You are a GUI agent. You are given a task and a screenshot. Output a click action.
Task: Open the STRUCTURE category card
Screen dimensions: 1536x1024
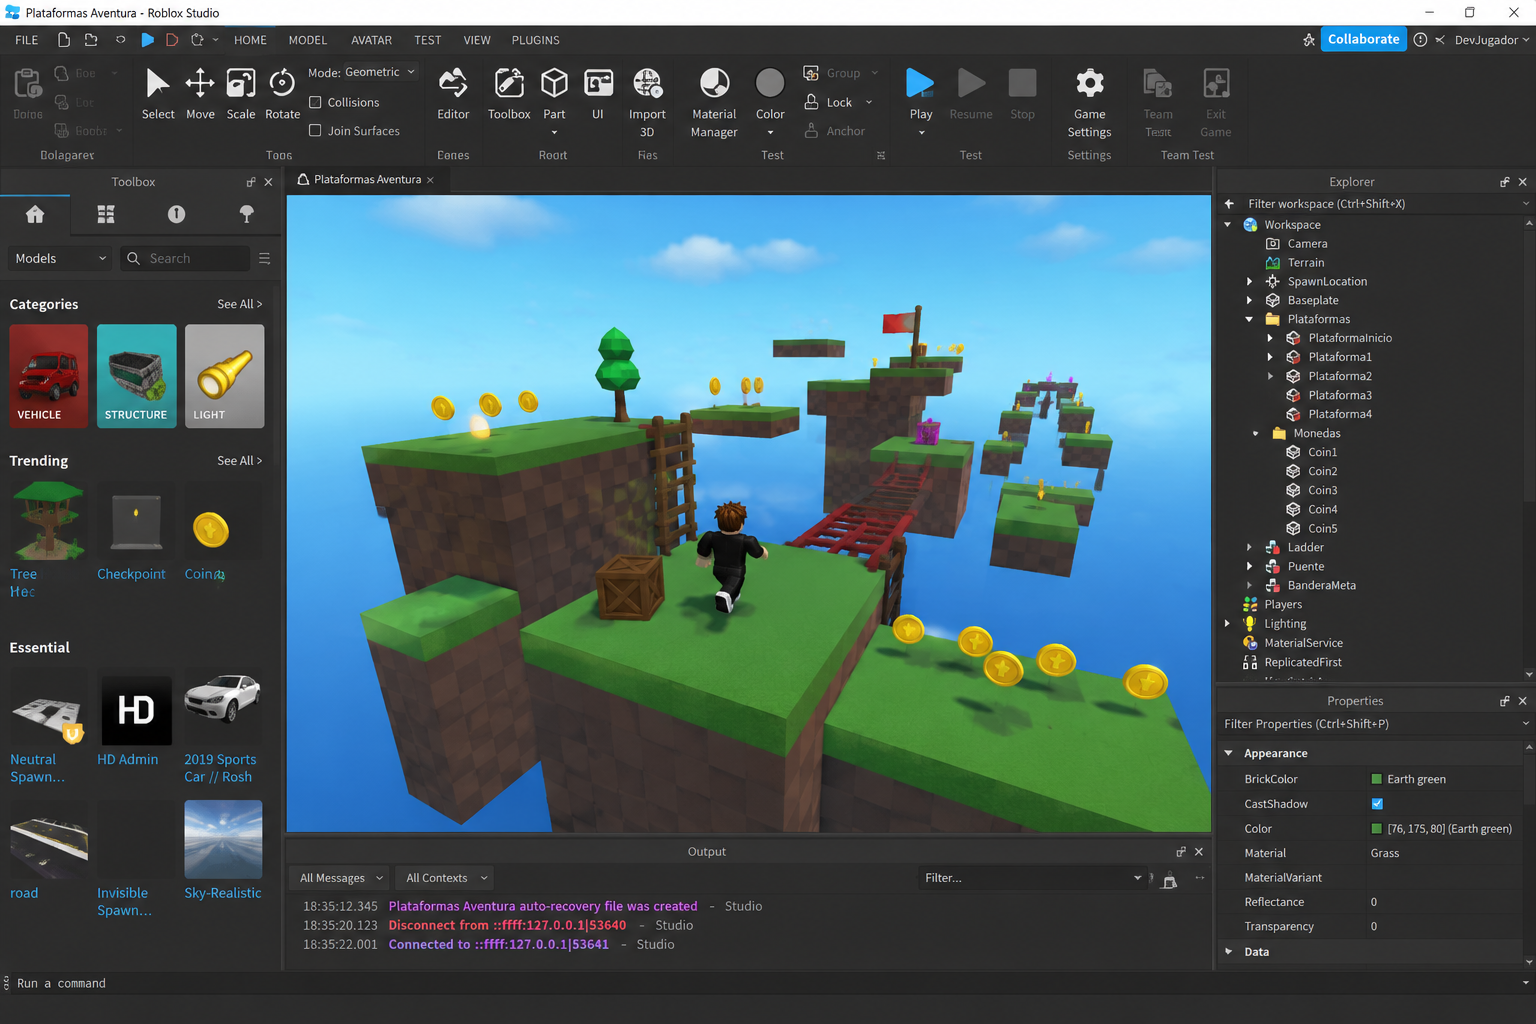[x=137, y=376]
